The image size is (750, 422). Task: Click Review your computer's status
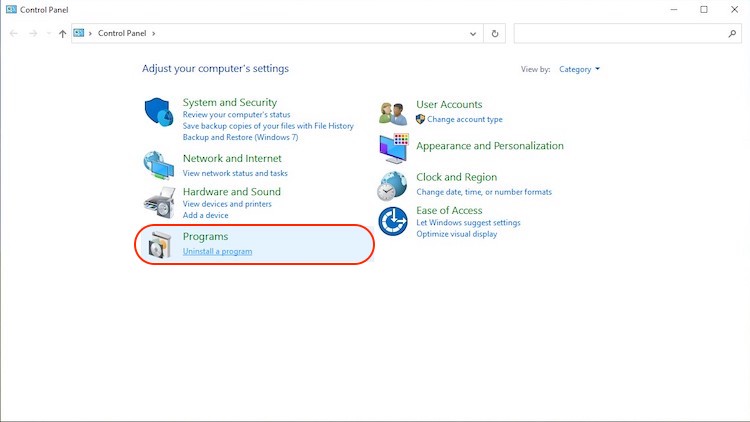[236, 115]
